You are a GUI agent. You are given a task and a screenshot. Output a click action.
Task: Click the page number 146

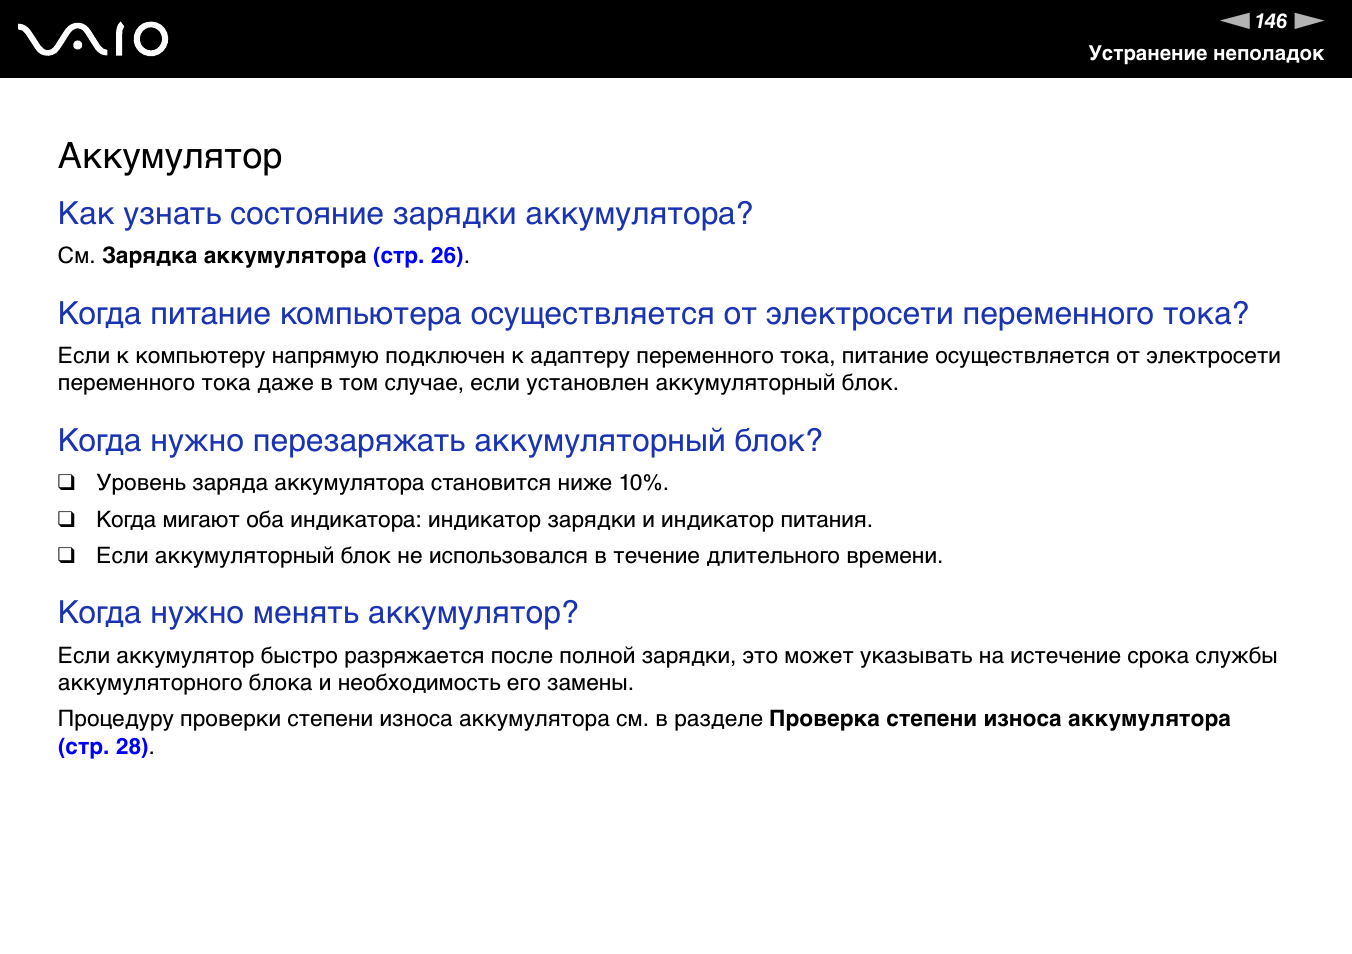point(1271,21)
